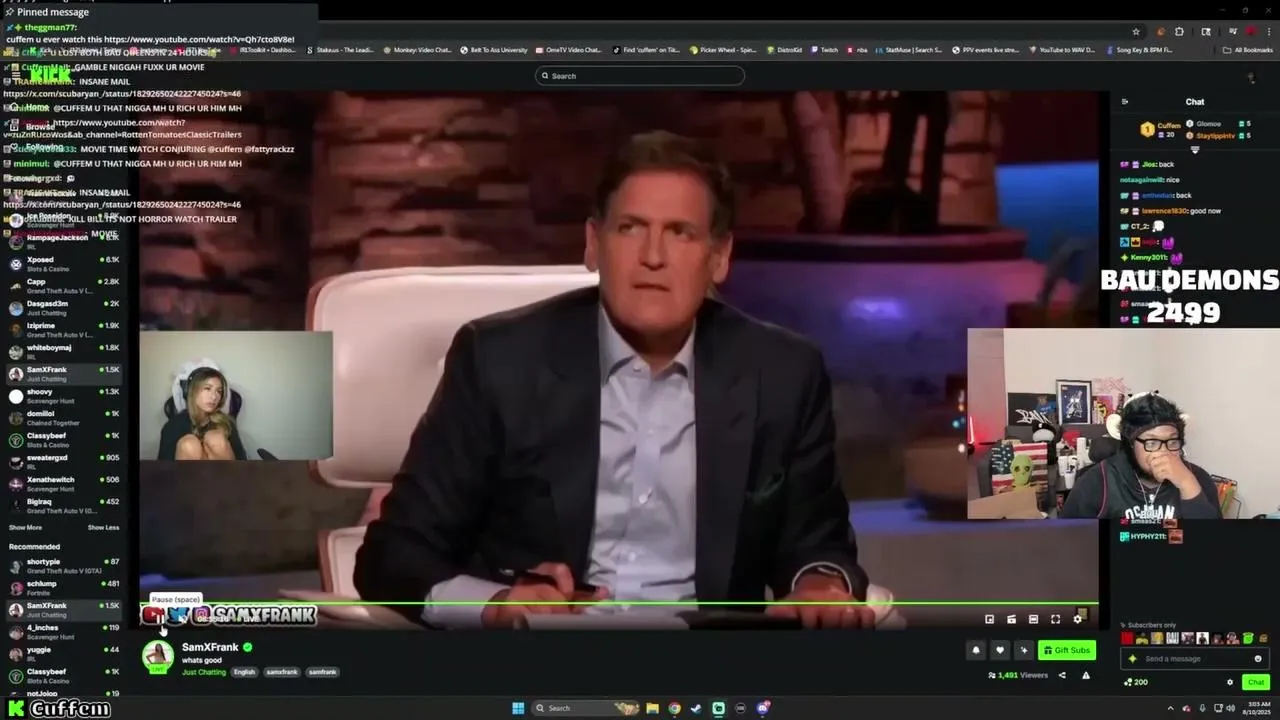
Task: Click the 1,491 Viewers count
Action: (x=1018, y=675)
